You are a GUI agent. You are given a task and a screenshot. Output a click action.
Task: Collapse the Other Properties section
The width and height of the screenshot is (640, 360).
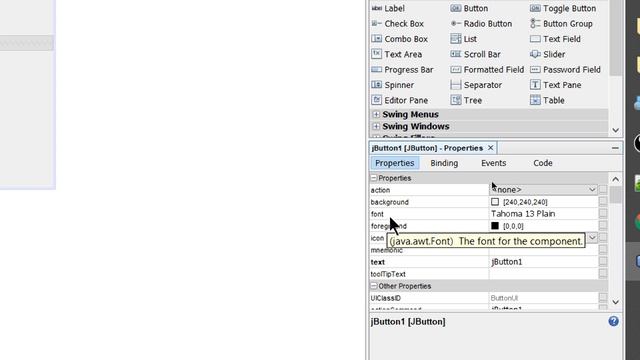click(374, 286)
